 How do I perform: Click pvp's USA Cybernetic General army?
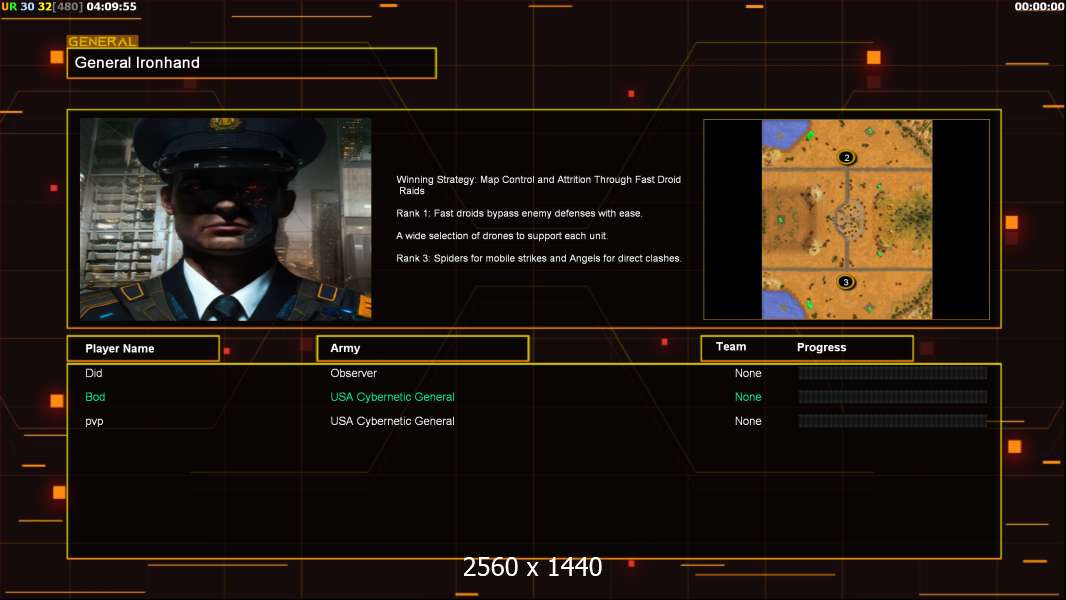392,421
